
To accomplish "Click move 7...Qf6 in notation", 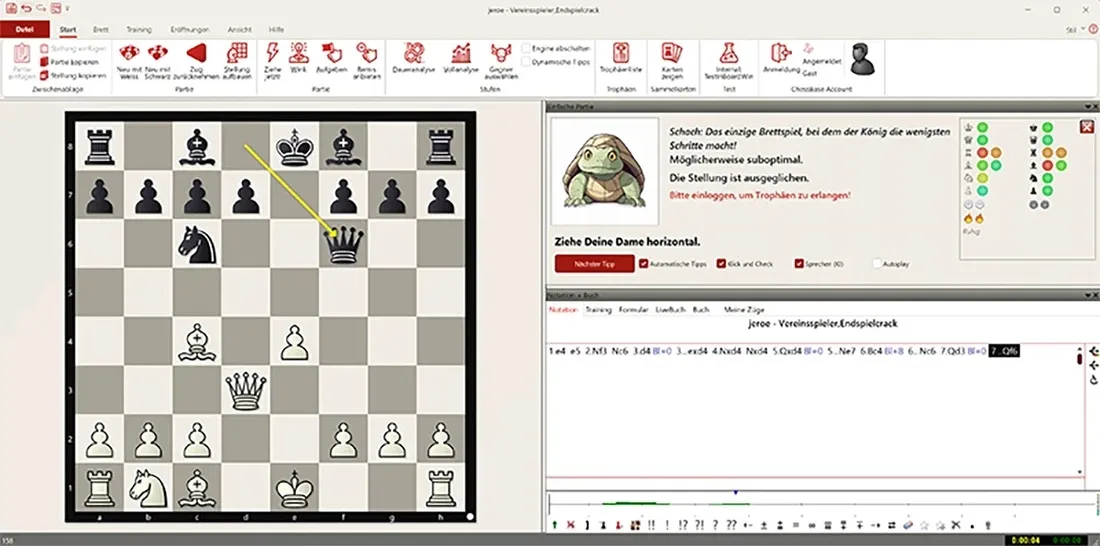I will click(x=1004, y=351).
